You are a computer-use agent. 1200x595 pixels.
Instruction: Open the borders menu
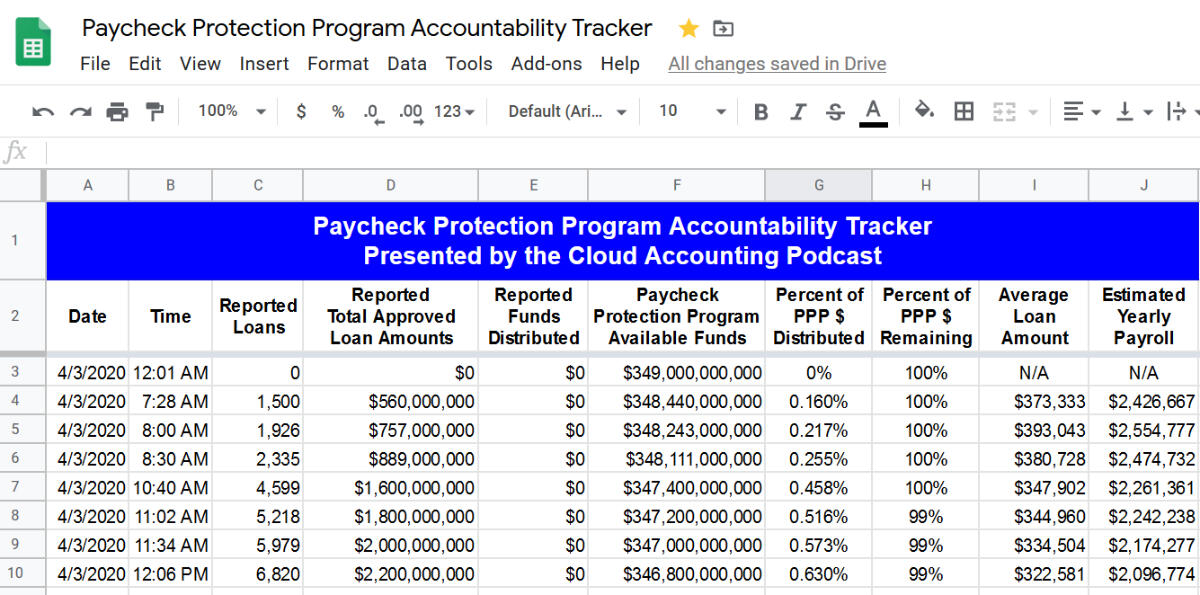click(964, 111)
